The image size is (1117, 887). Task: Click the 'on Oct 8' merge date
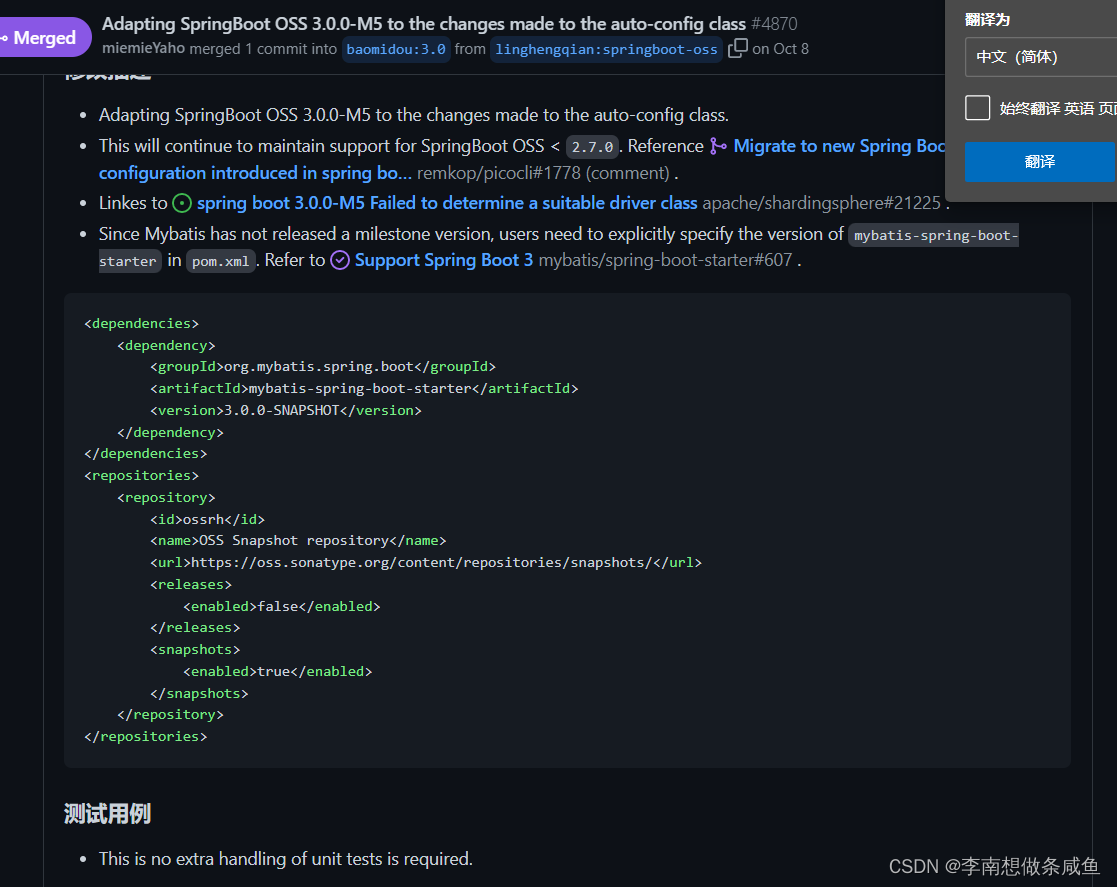pos(780,48)
